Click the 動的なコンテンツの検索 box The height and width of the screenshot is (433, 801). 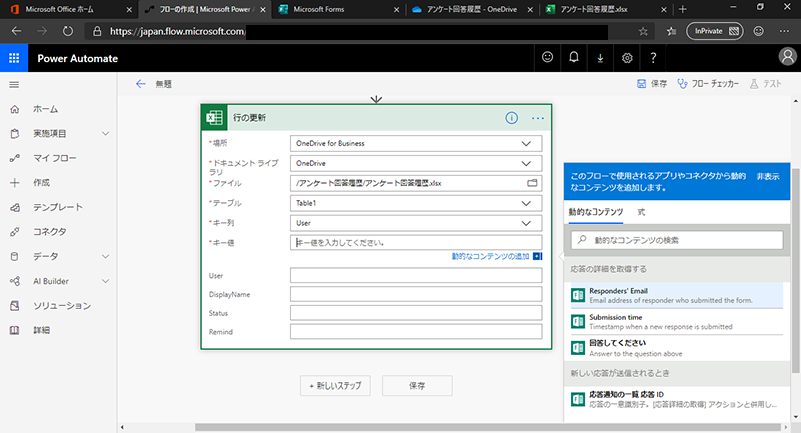pyautogui.click(x=677, y=240)
